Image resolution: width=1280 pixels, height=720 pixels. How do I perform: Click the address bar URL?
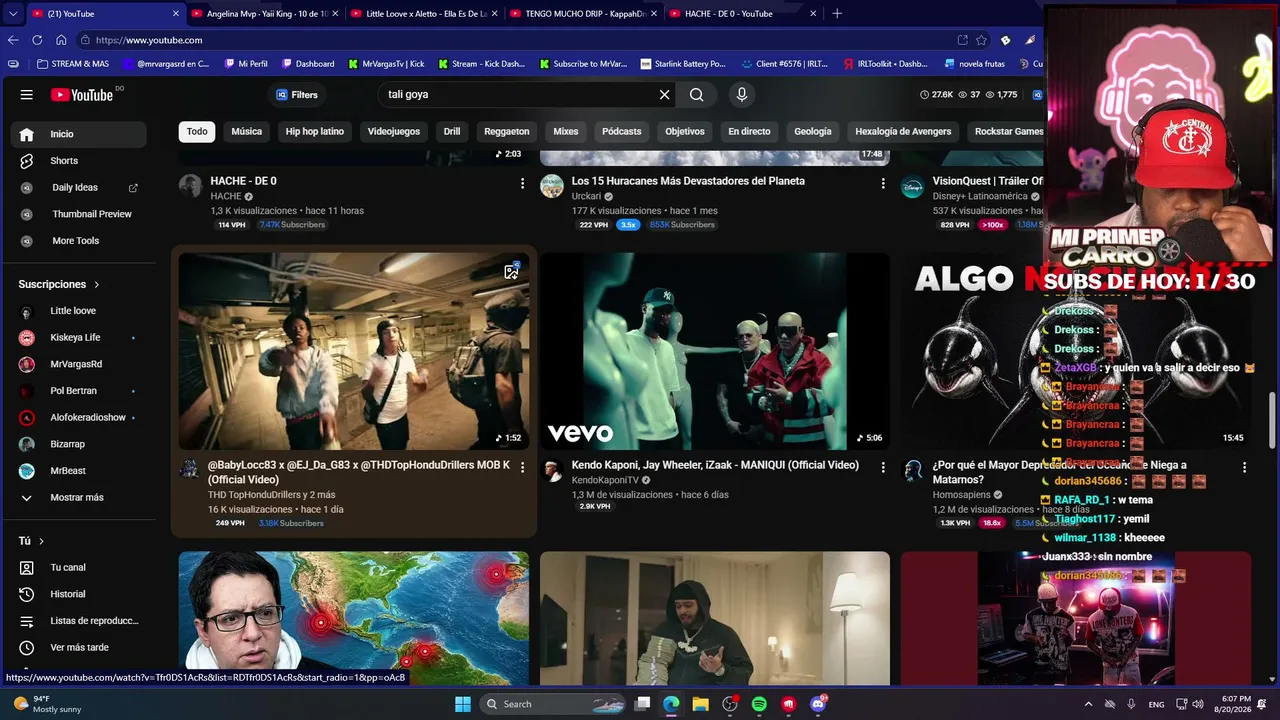click(x=149, y=40)
